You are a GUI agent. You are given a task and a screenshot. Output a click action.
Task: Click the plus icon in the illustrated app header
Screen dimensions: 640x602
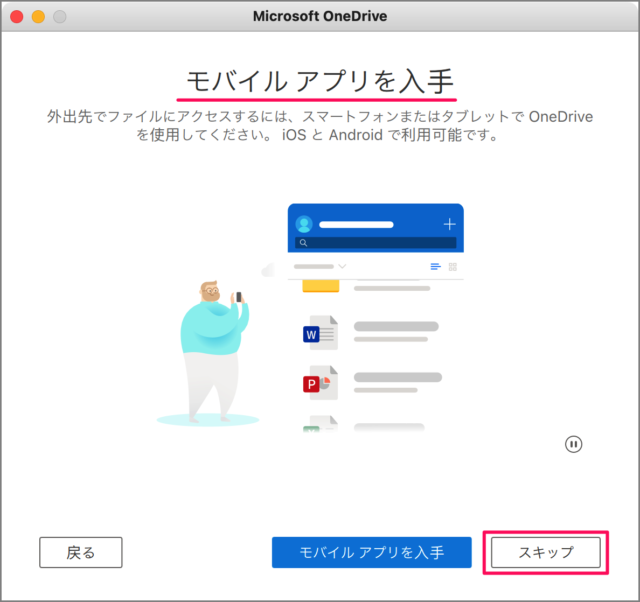pyautogui.click(x=449, y=224)
